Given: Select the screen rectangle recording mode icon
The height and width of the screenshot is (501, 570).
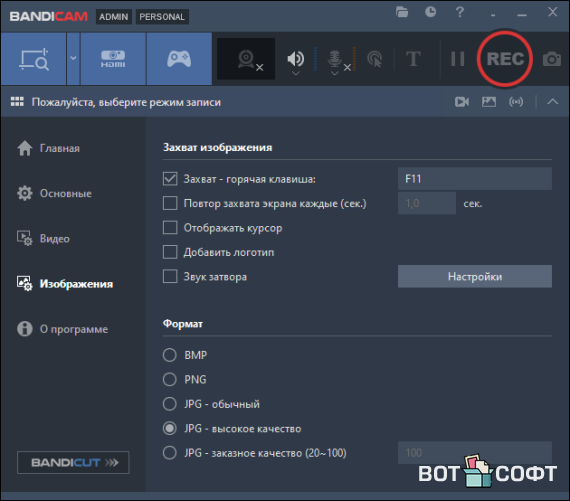Looking at the screenshot, I should pyautogui.click(x=33, y=59).
